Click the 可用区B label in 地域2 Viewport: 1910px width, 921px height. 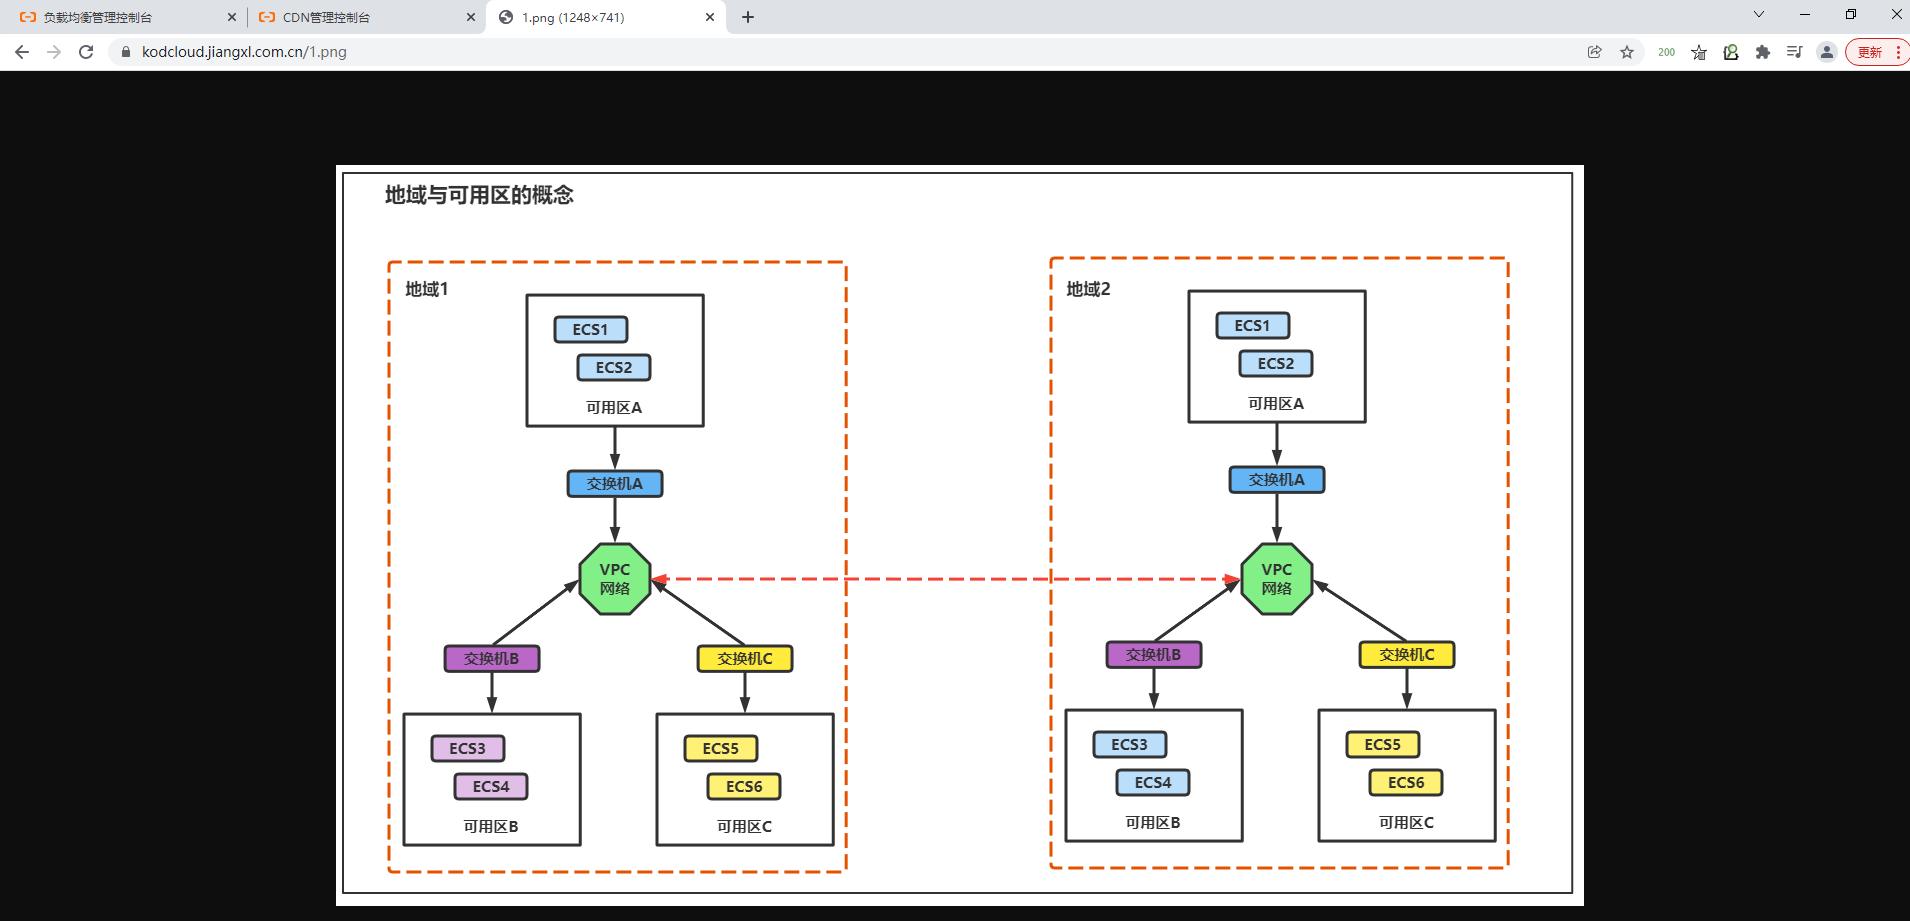coord(1153,822)
